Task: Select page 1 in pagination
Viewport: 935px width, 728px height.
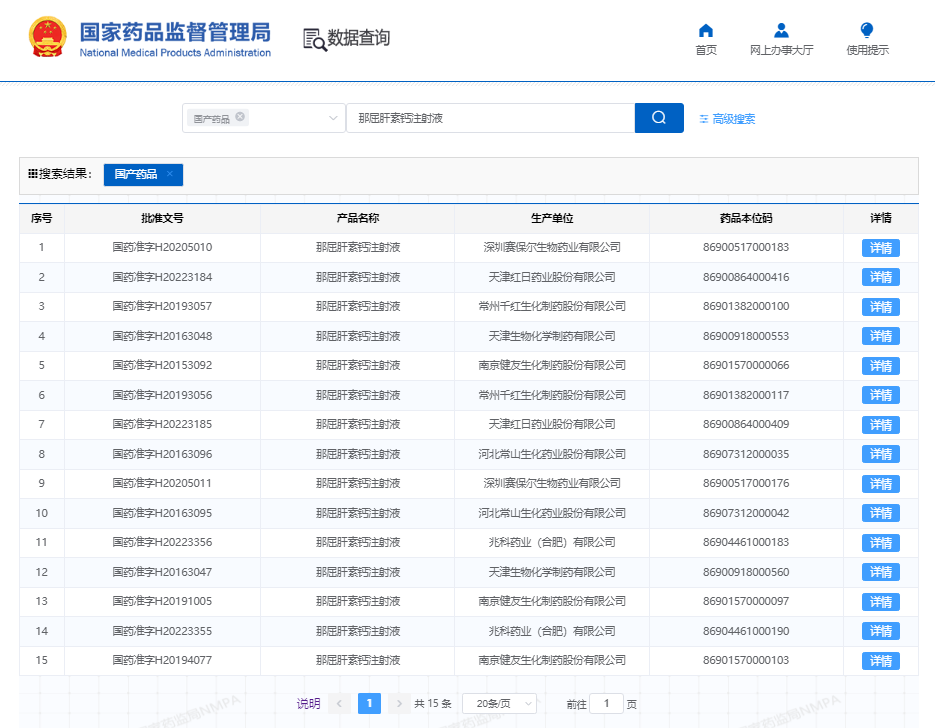Action: (369, 704)
